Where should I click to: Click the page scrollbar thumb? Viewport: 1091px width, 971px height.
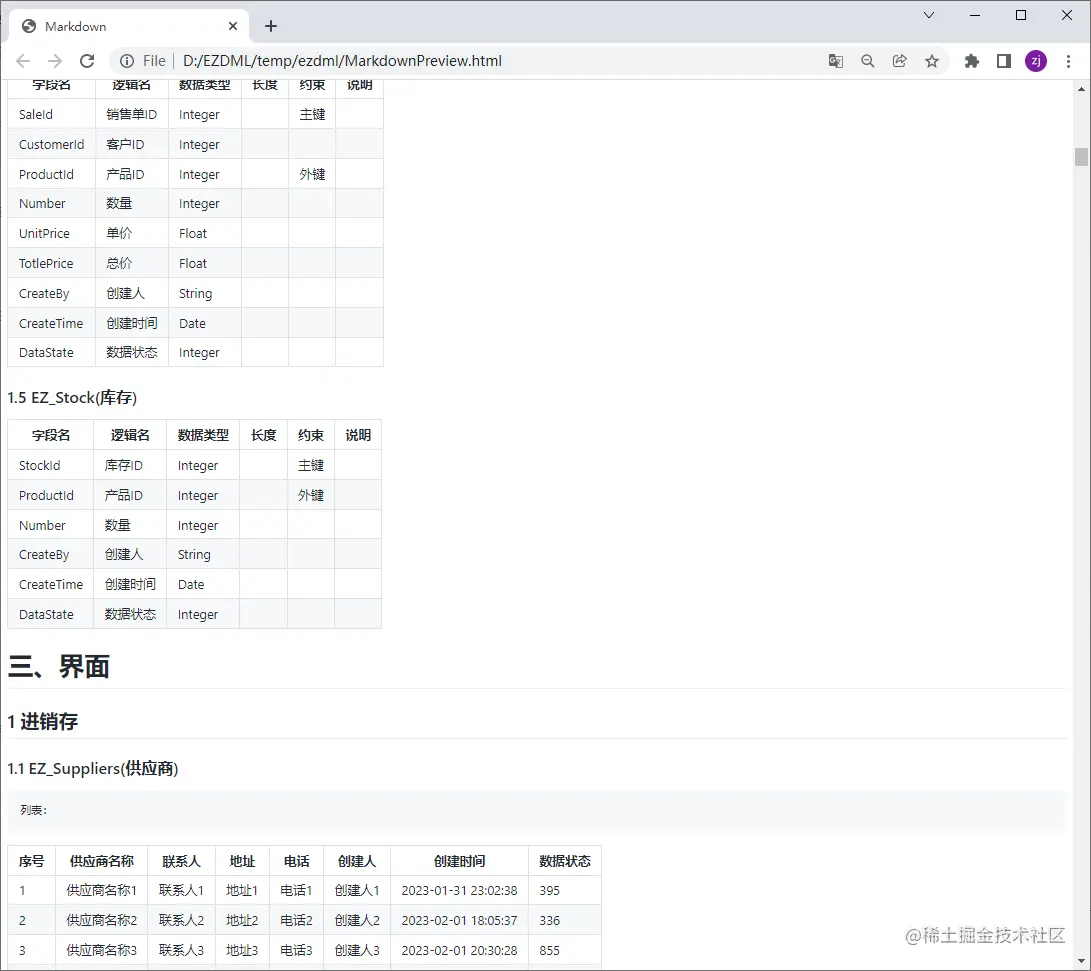pyautogui.click(x=1081, y=157)
